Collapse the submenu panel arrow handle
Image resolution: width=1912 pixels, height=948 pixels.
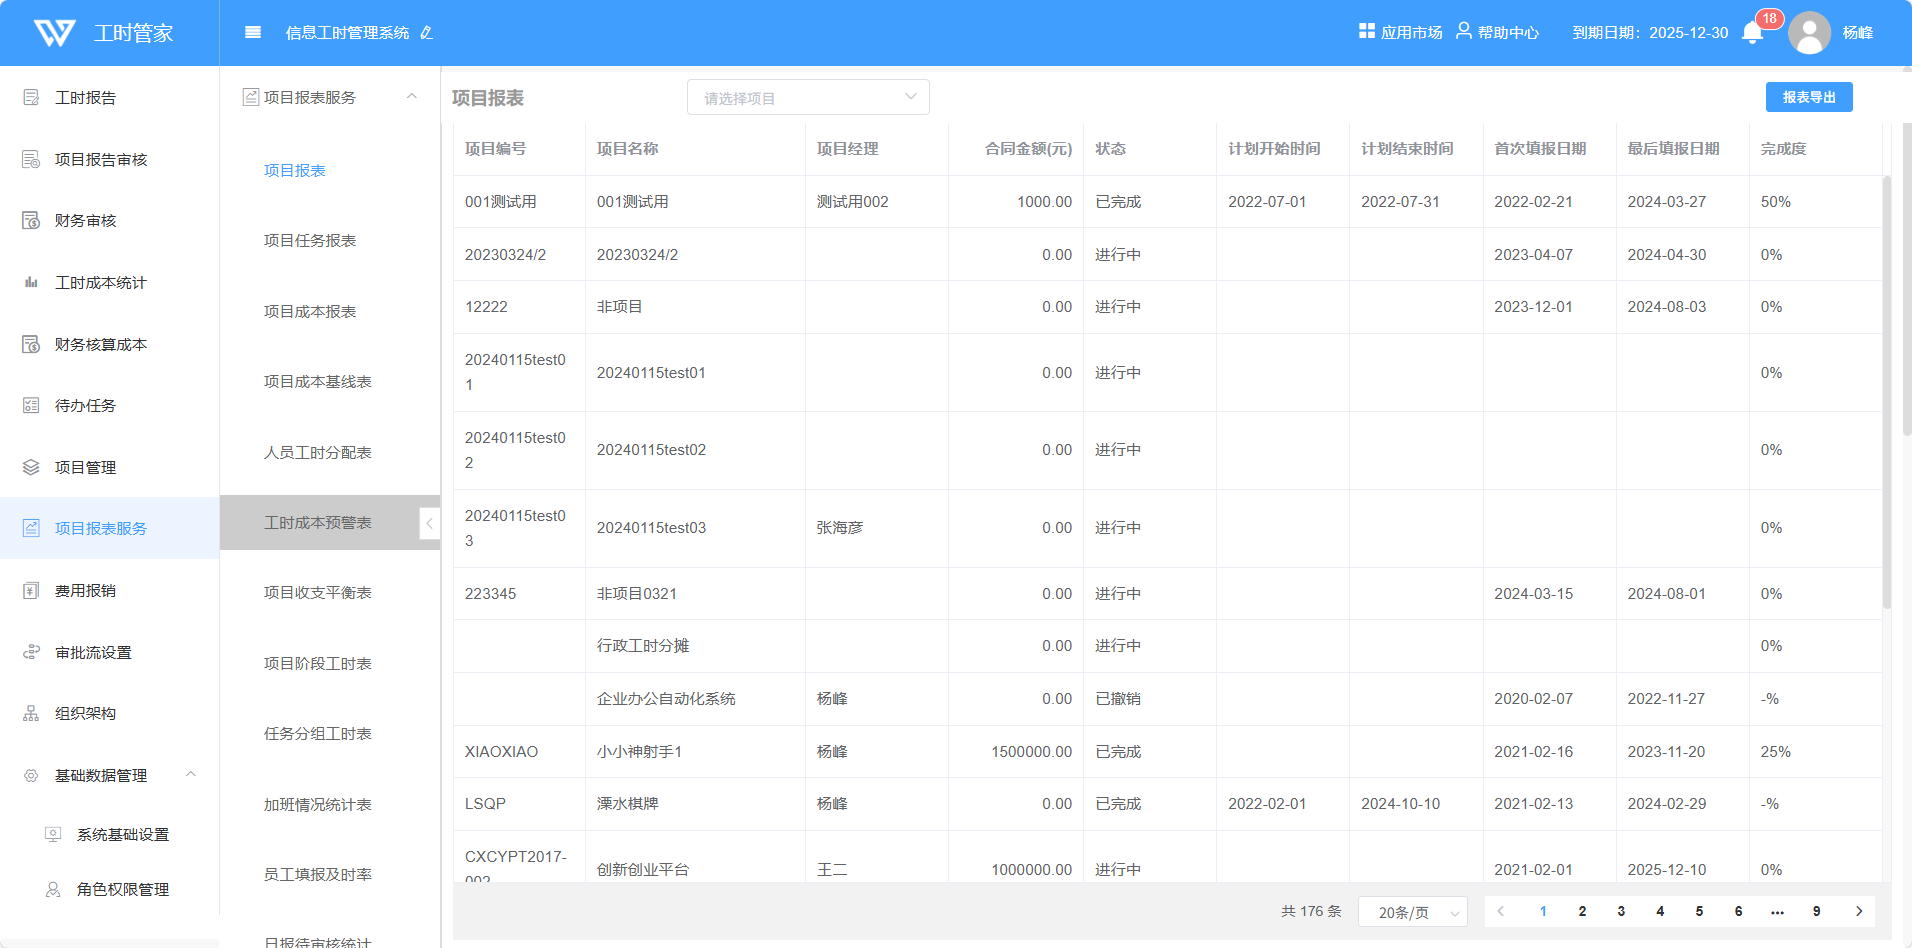click(x=430, y=523)
